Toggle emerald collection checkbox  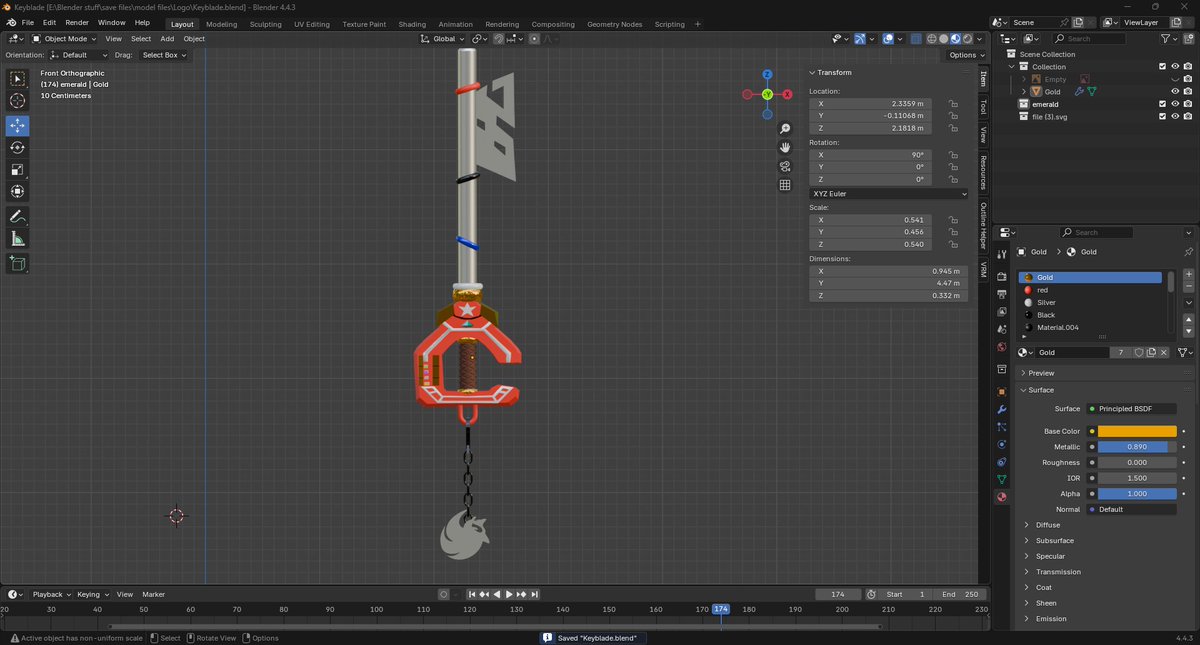[x=1162, y=104]
